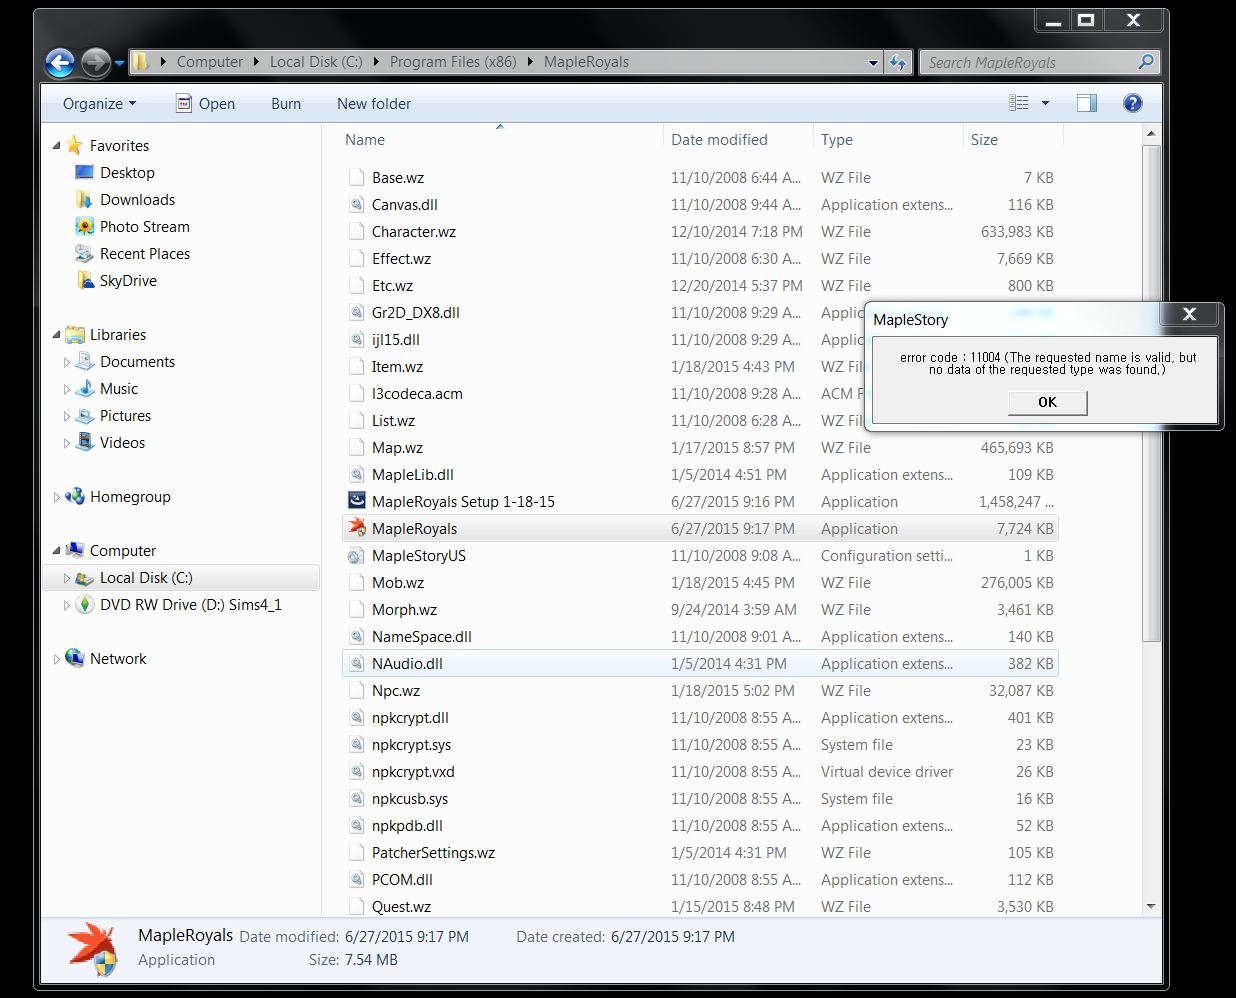This screenshot has height=998, width=1236.
Task: Click New folder in the toolbar
Action: click(374, 103)
